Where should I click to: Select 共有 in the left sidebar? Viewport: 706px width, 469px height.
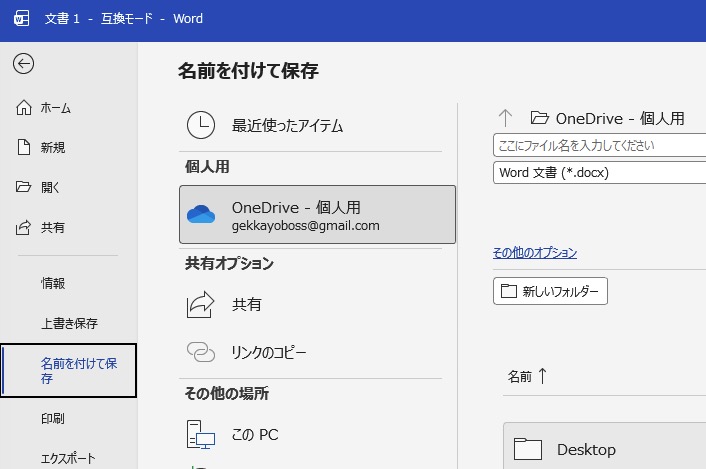click(53, 227)
